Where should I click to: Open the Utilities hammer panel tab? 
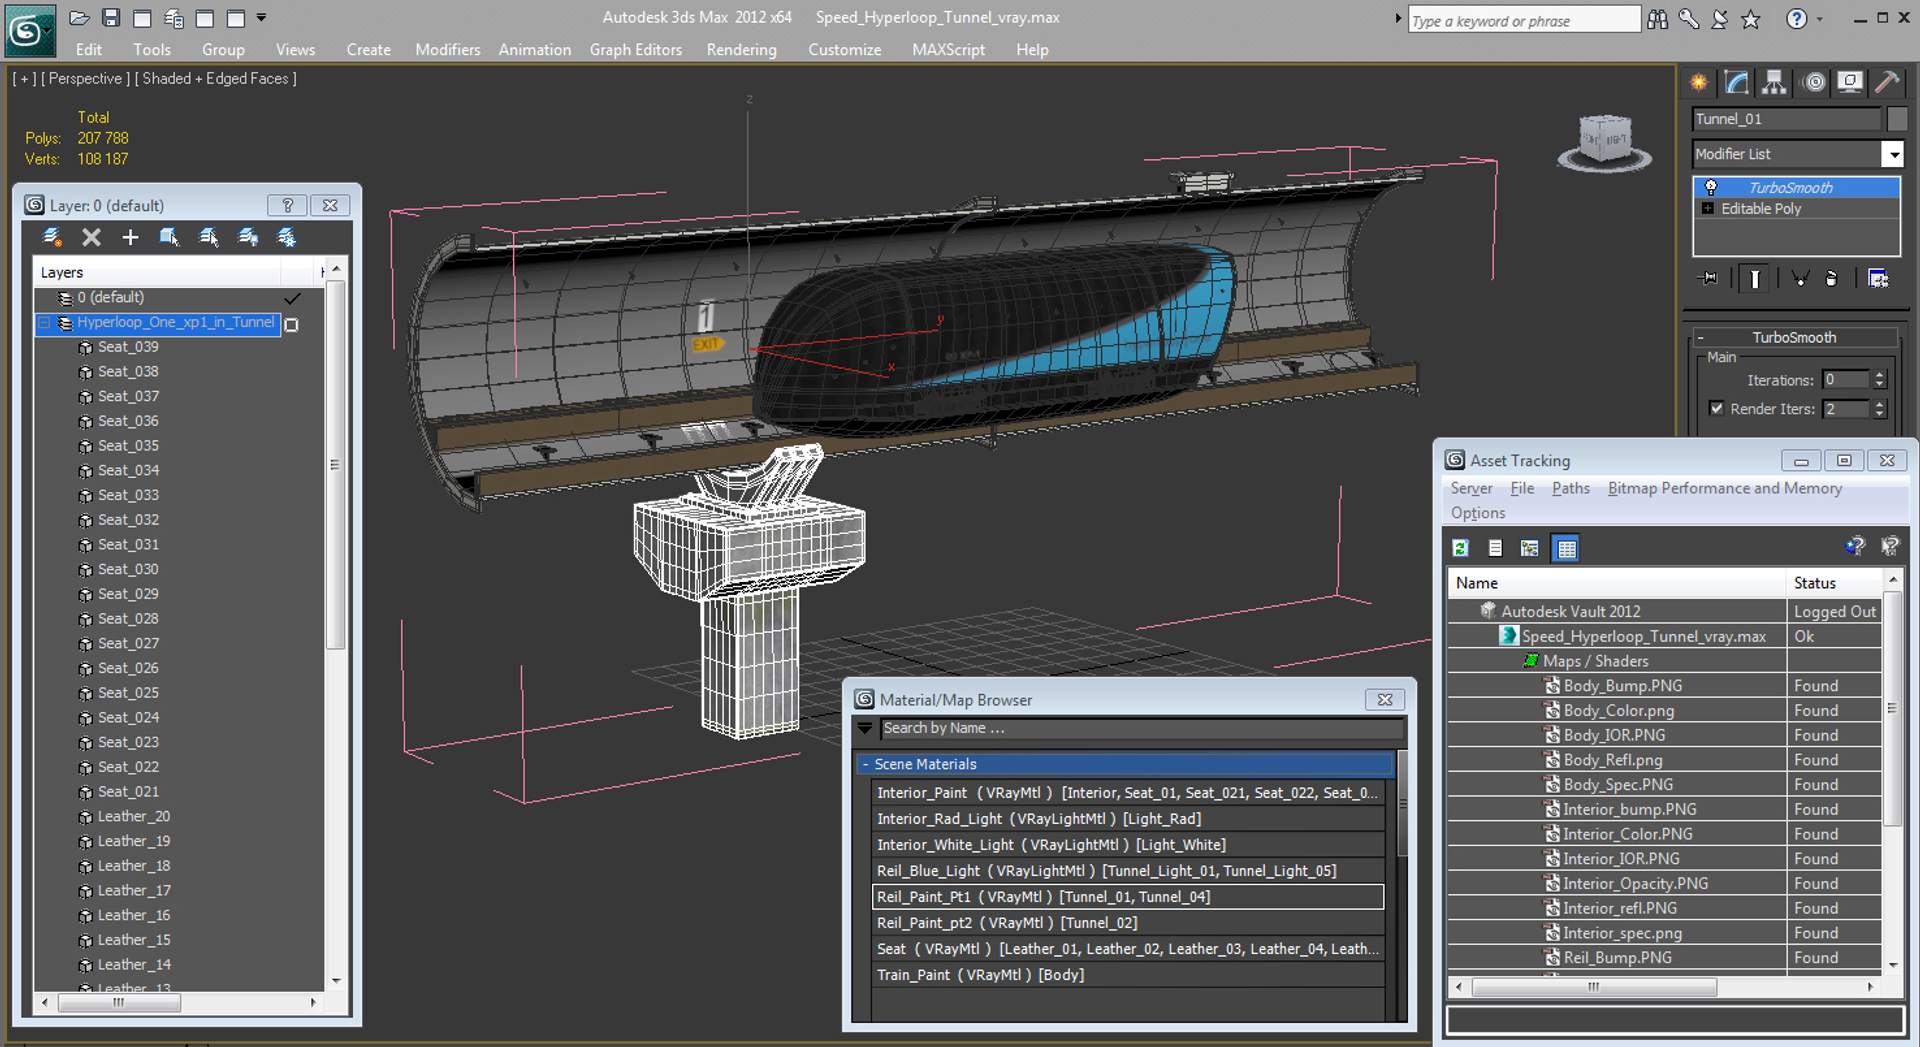[1887, 82]
